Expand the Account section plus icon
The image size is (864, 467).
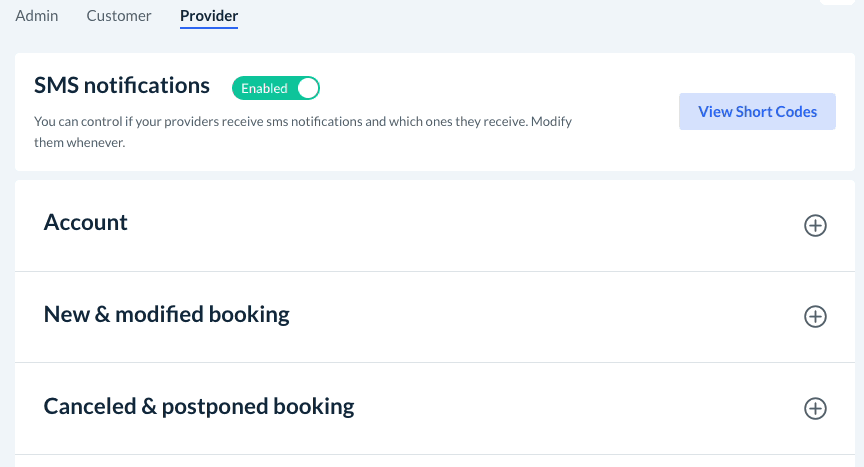815,226
